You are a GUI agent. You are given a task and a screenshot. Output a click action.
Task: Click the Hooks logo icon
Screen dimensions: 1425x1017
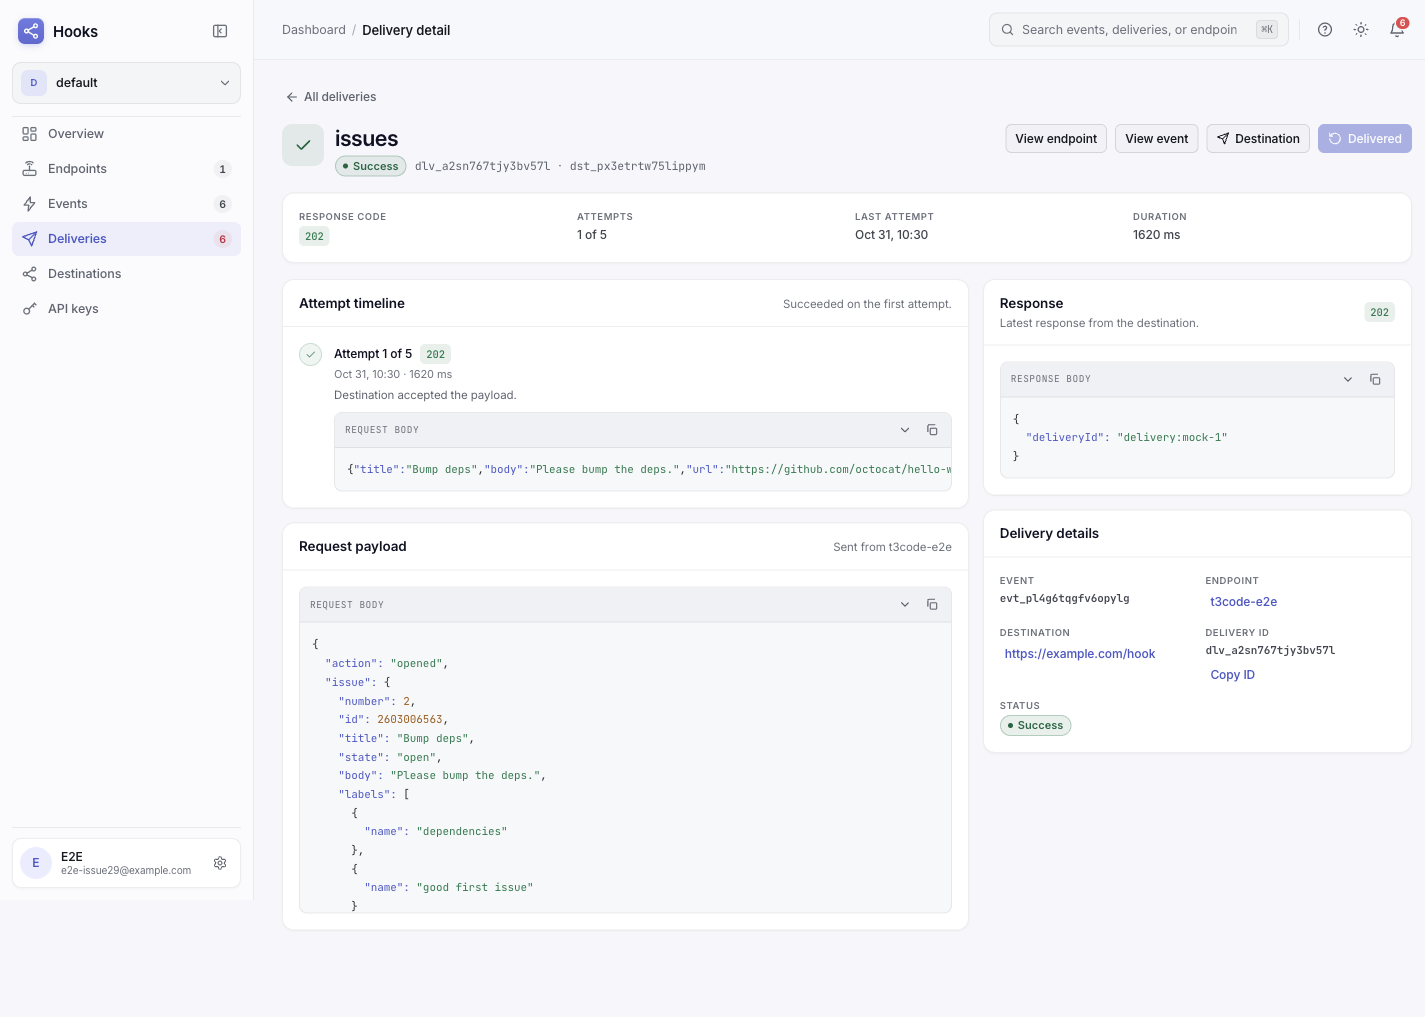(31, 31)
